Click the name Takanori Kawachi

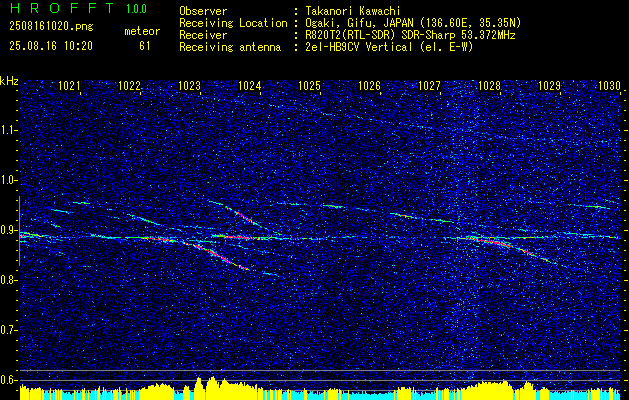pos(353,11)
